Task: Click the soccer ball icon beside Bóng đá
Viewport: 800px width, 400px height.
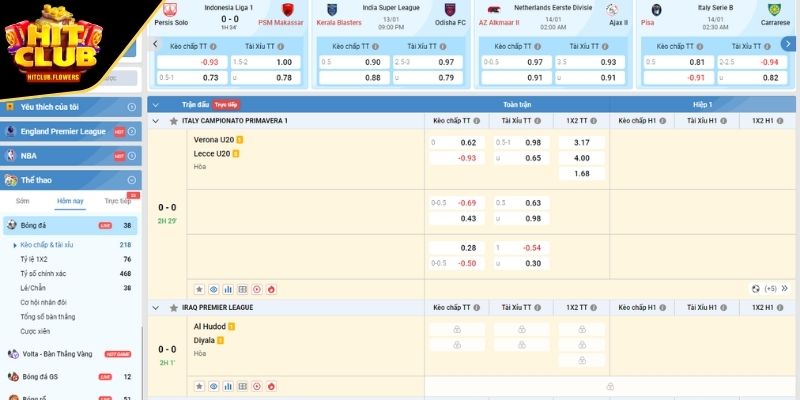Action: click(x=11, y=226)
